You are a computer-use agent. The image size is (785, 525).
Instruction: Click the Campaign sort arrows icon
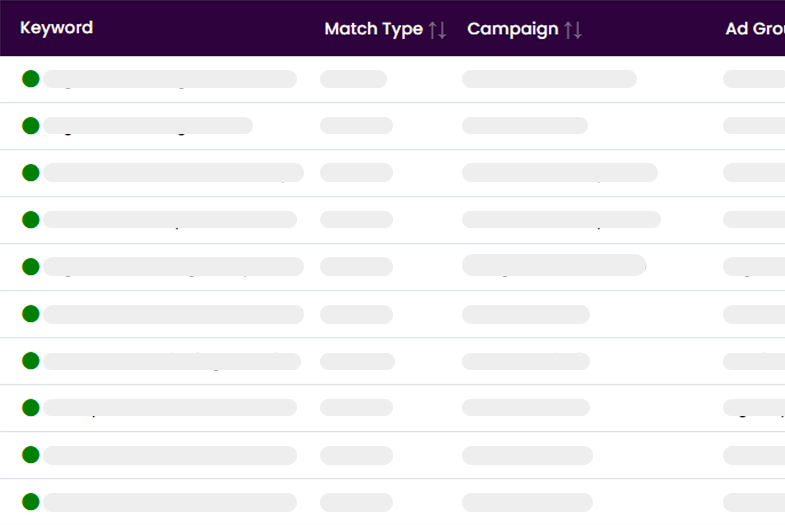[573, 30]
